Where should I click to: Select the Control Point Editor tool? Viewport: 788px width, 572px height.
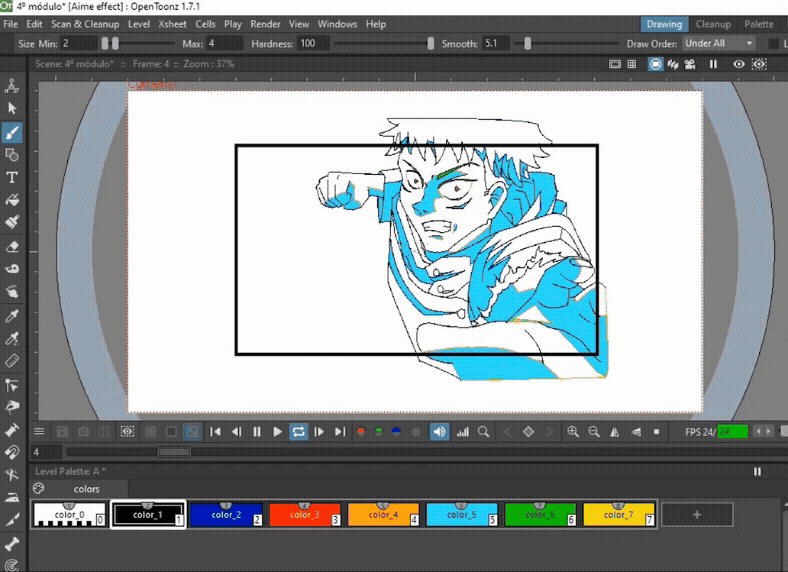click(x=12, y=385)
